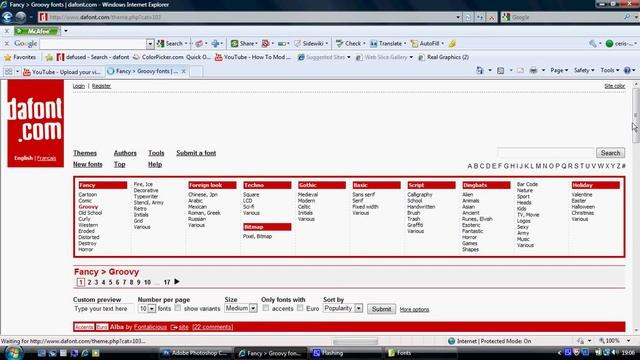Expand the Tools menu dropdown
Viewport: 640px width, 360px height.
coord(609,70)
